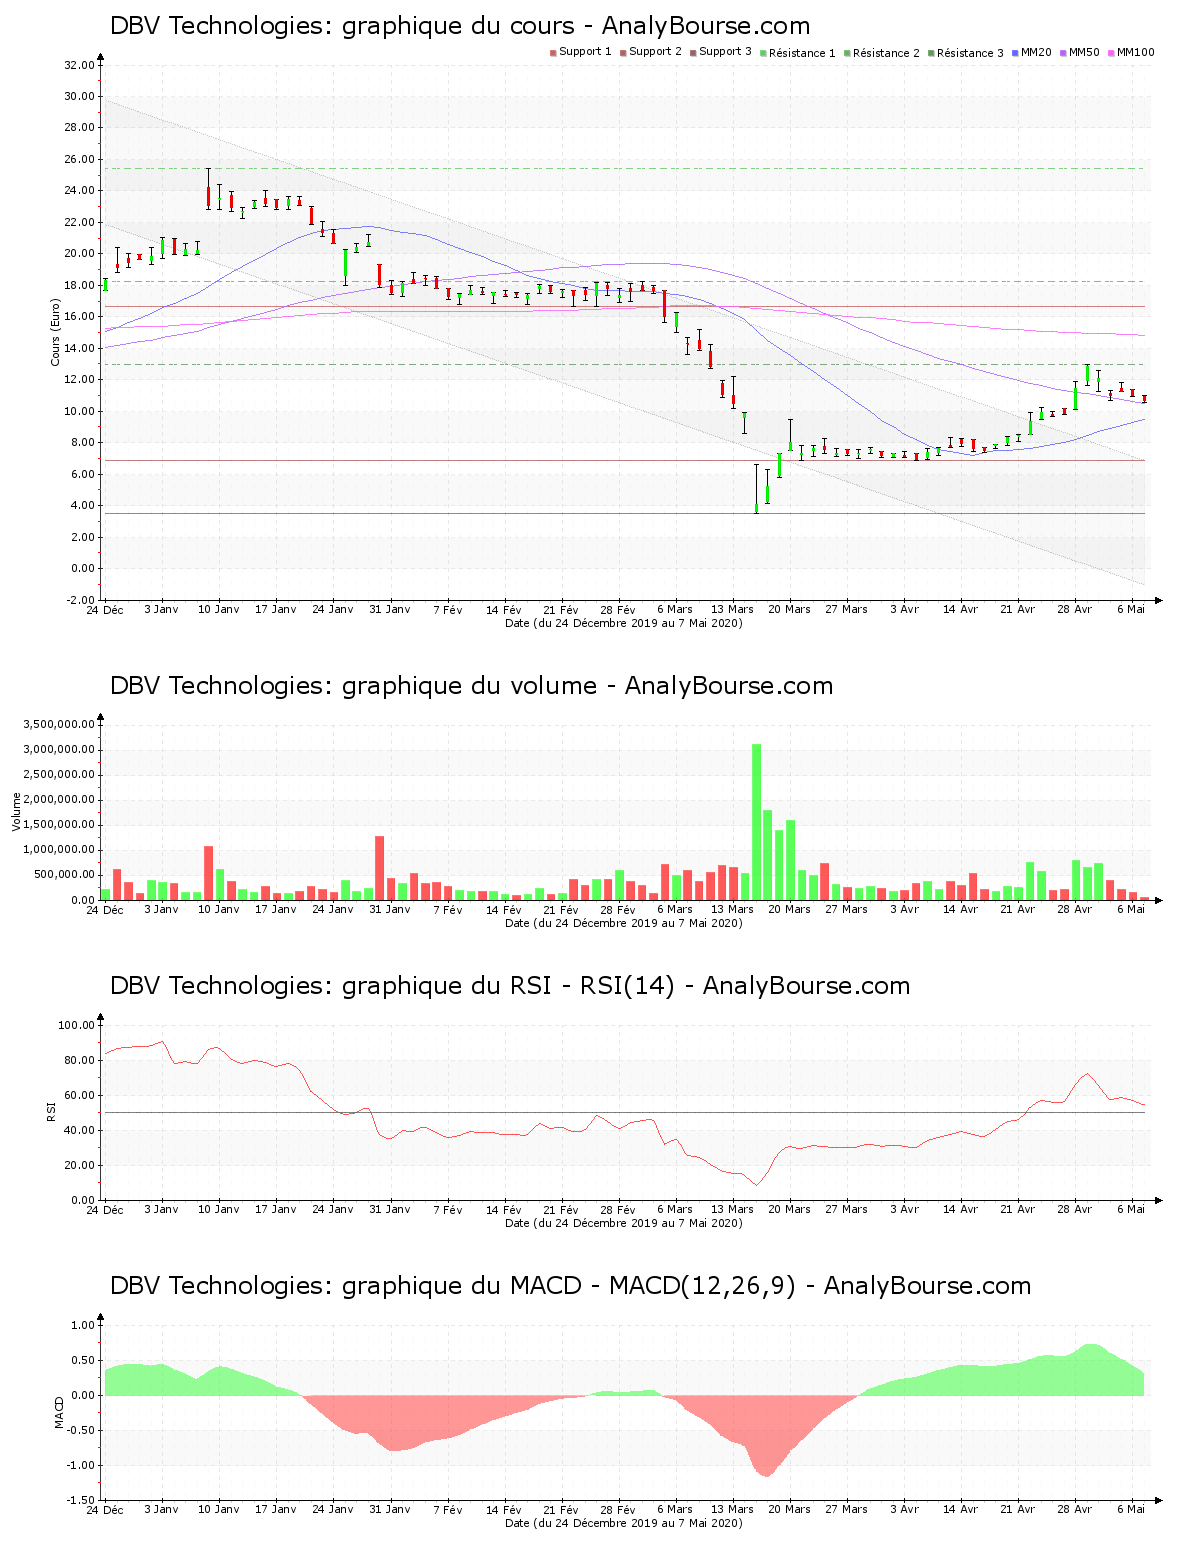The height and width of the screenshot is (1550, 1200).
Task: Click the MM20 legend entry
Action: [x=1031, y=52]
